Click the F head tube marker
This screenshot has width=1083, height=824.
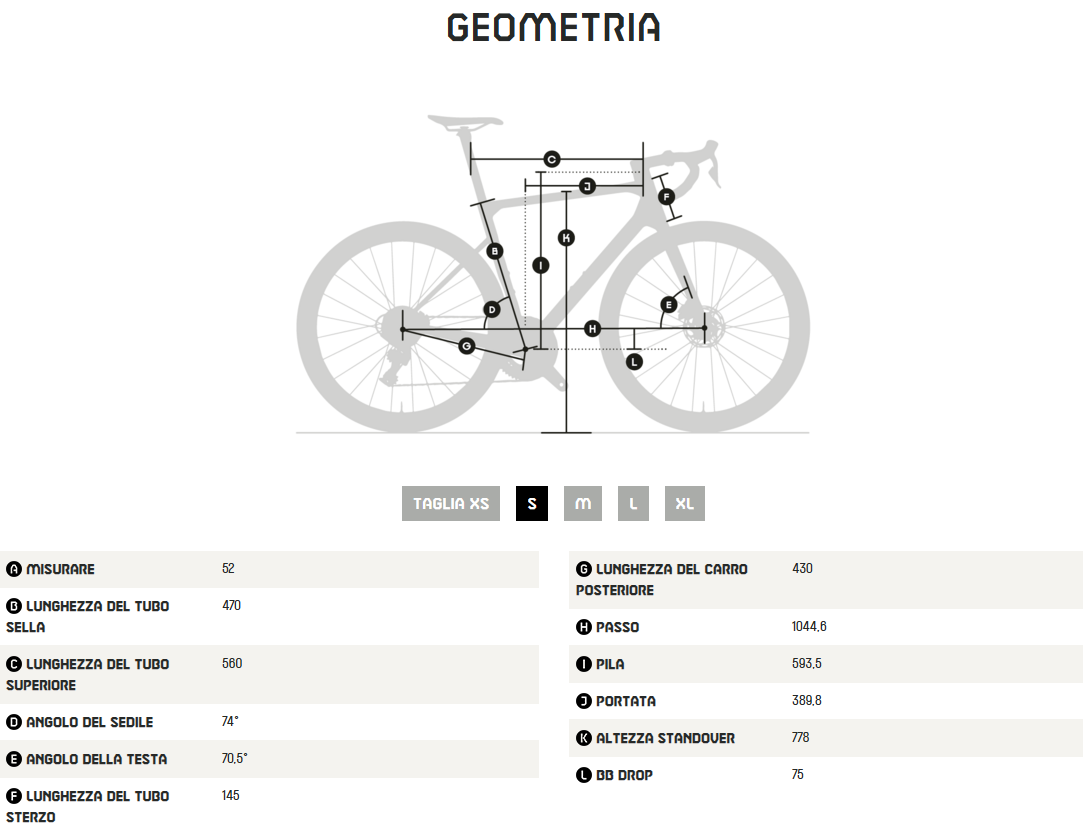[x=667, y=197]
